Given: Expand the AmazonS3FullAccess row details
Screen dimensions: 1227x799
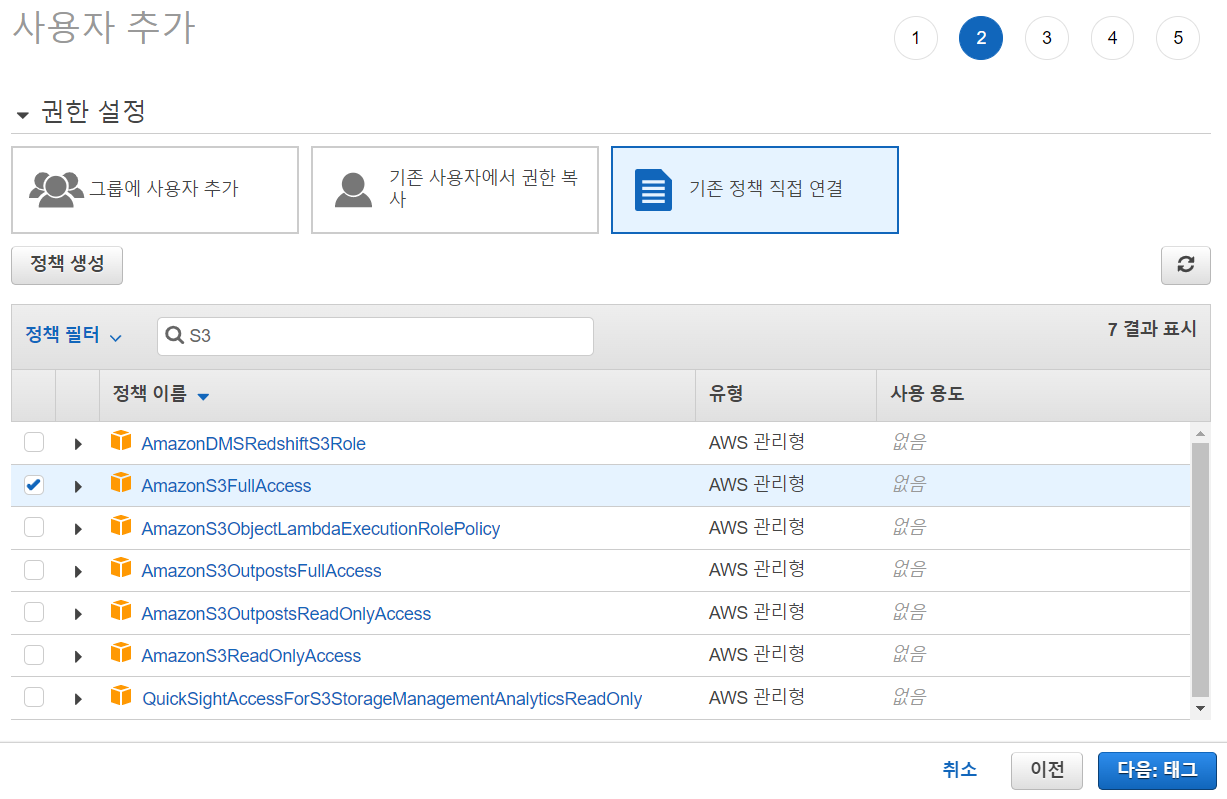Looking at the screenshot, I should pyautogui.click(x=78, y=486).
